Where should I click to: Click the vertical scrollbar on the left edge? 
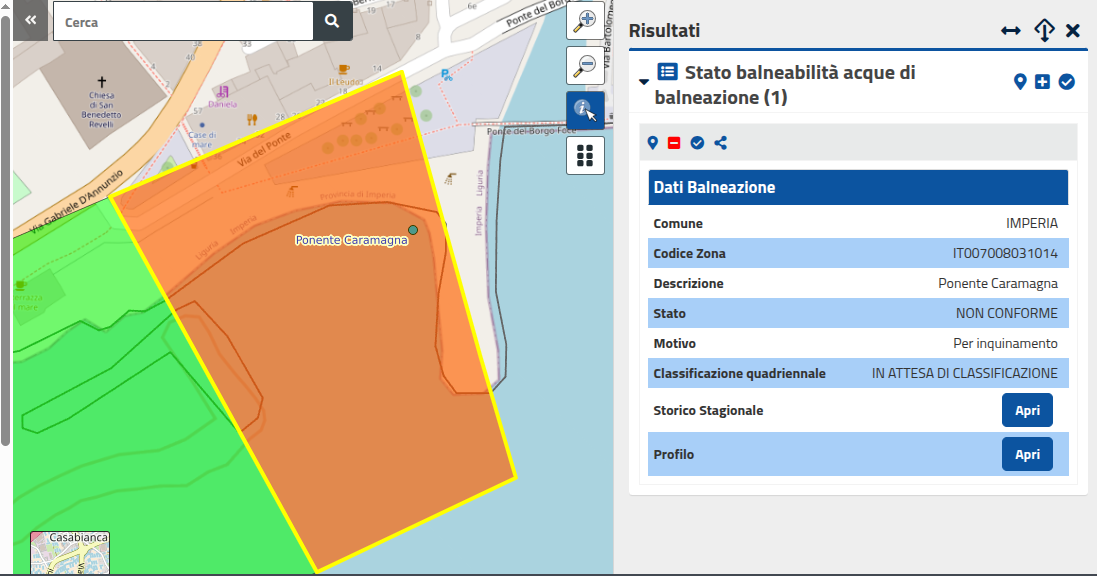click(6, 231)
